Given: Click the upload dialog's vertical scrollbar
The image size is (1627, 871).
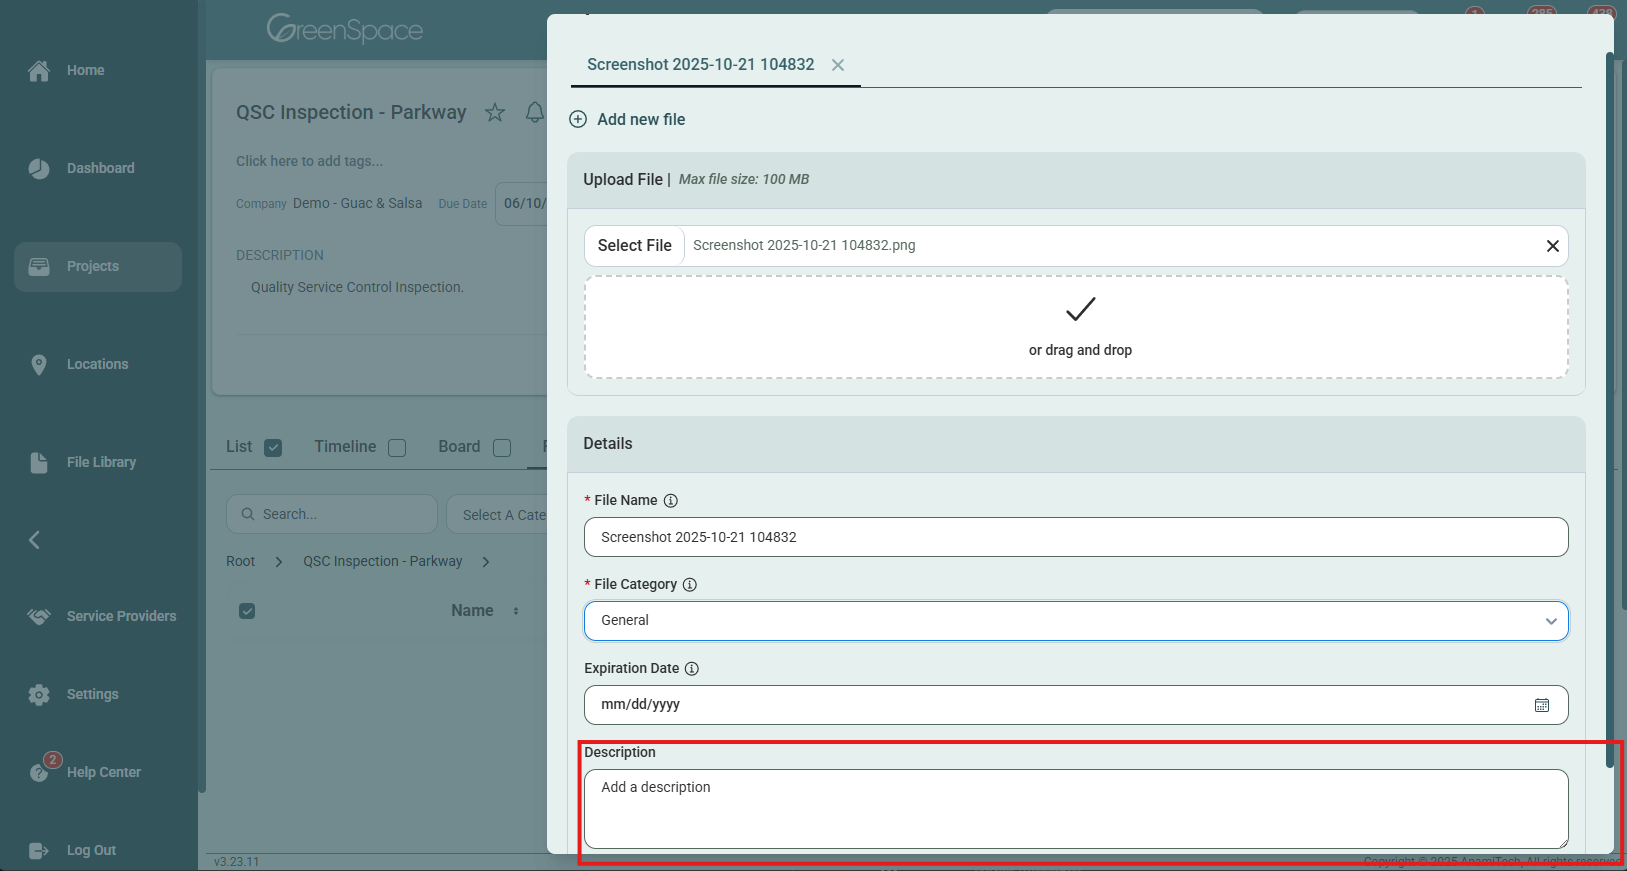Looking at the screenshot, I should (x=1610, y=410).
